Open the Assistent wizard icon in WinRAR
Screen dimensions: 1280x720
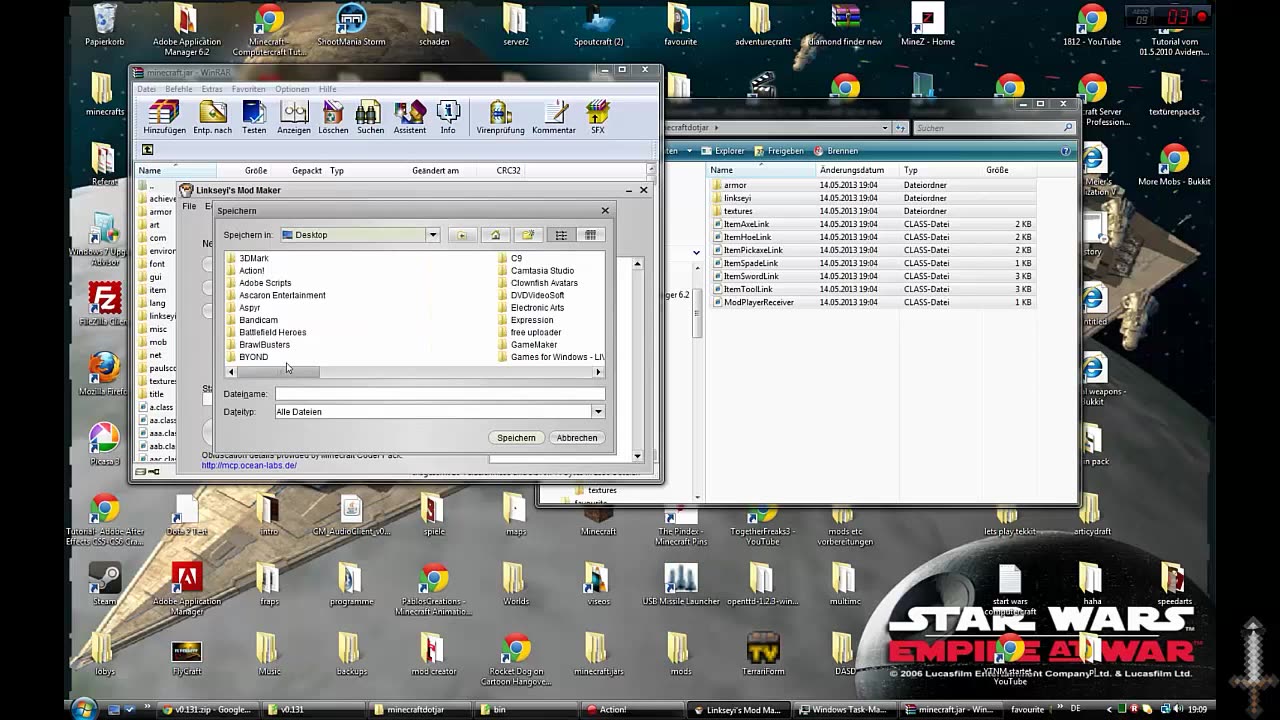tap(410, 117)
